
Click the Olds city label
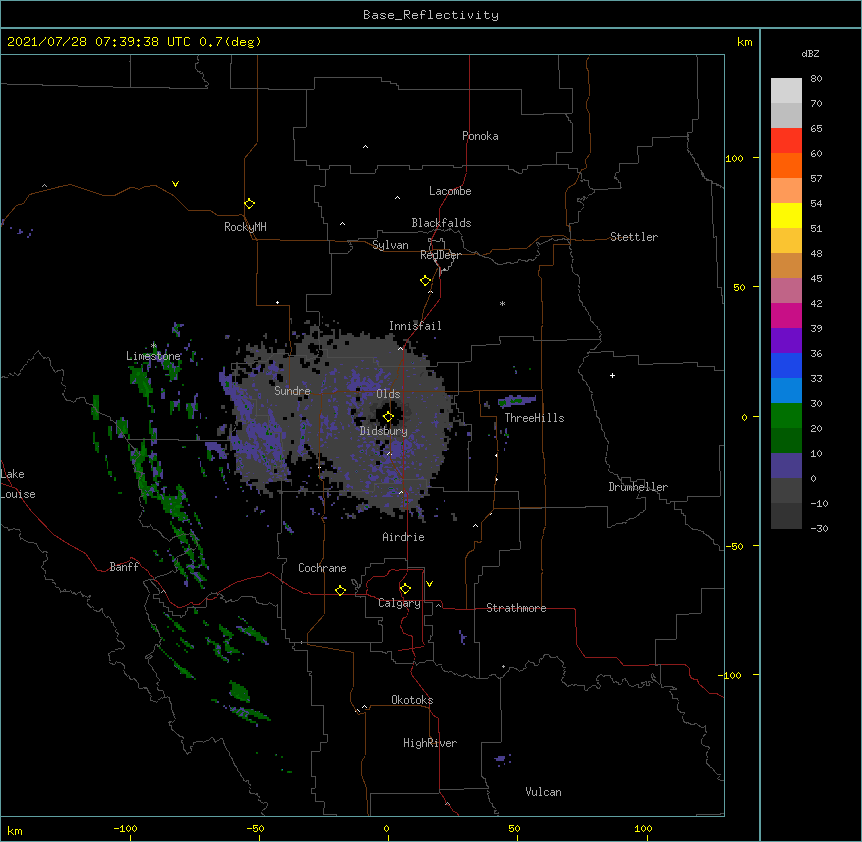point(388,394)
